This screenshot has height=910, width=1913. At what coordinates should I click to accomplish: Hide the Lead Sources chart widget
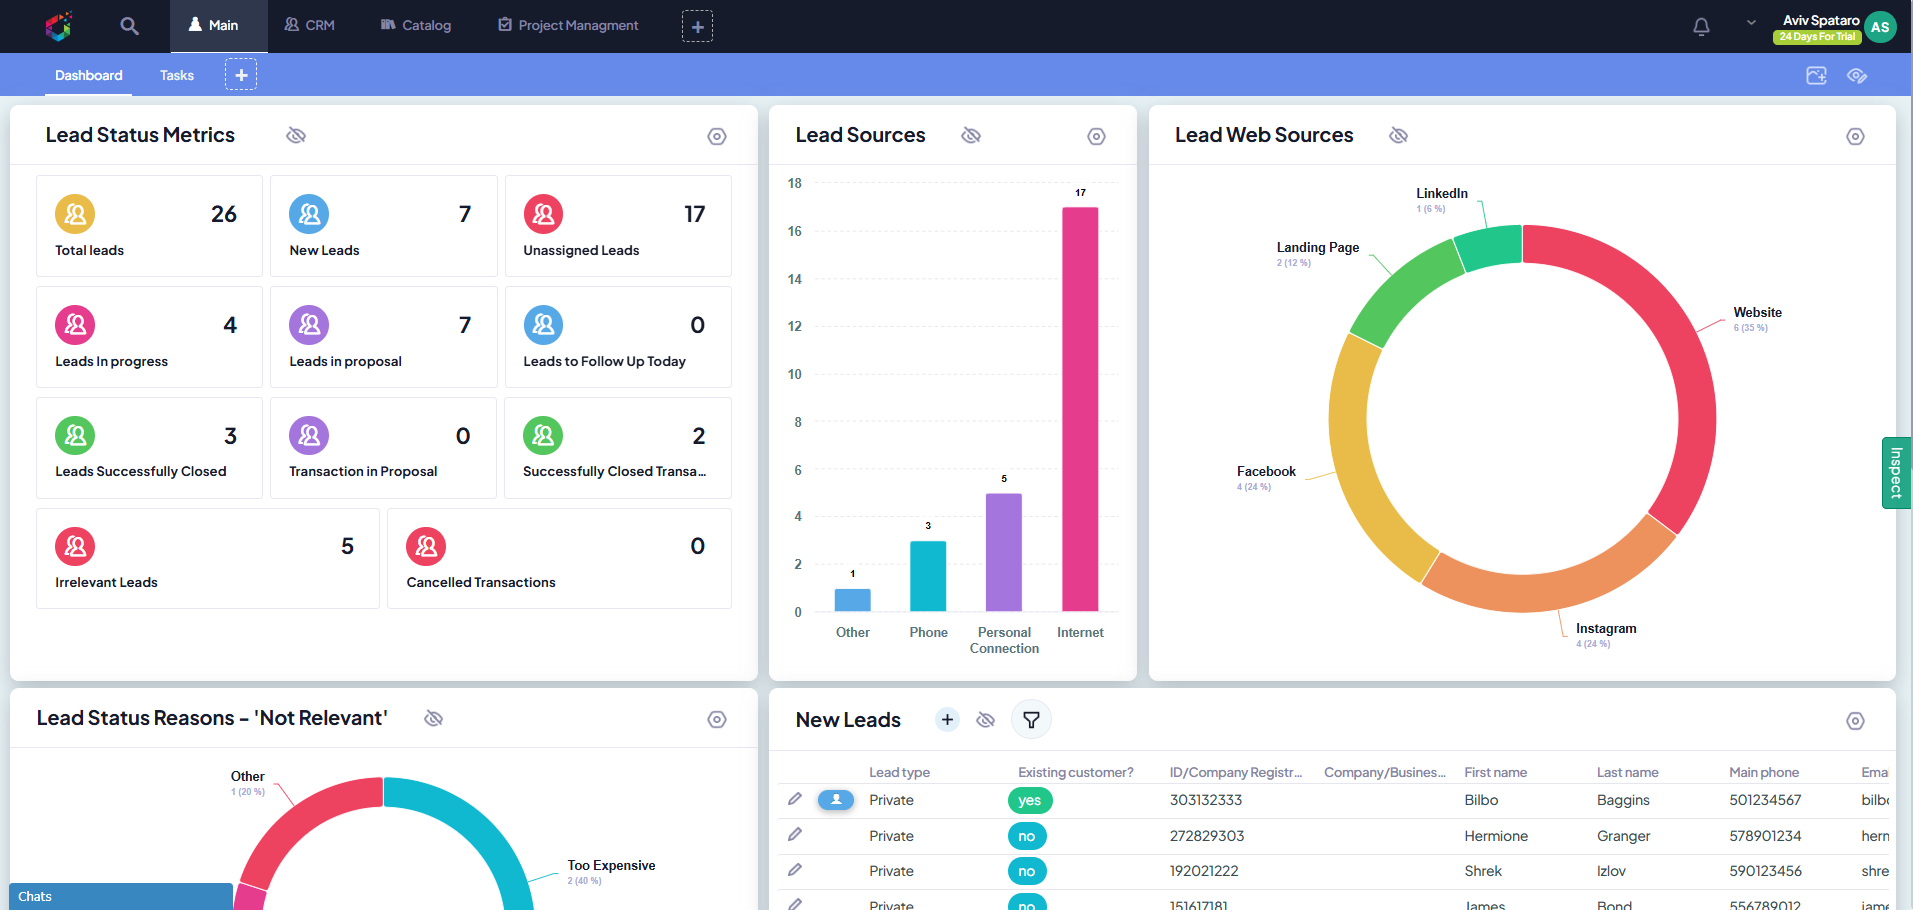pos(970,135)
